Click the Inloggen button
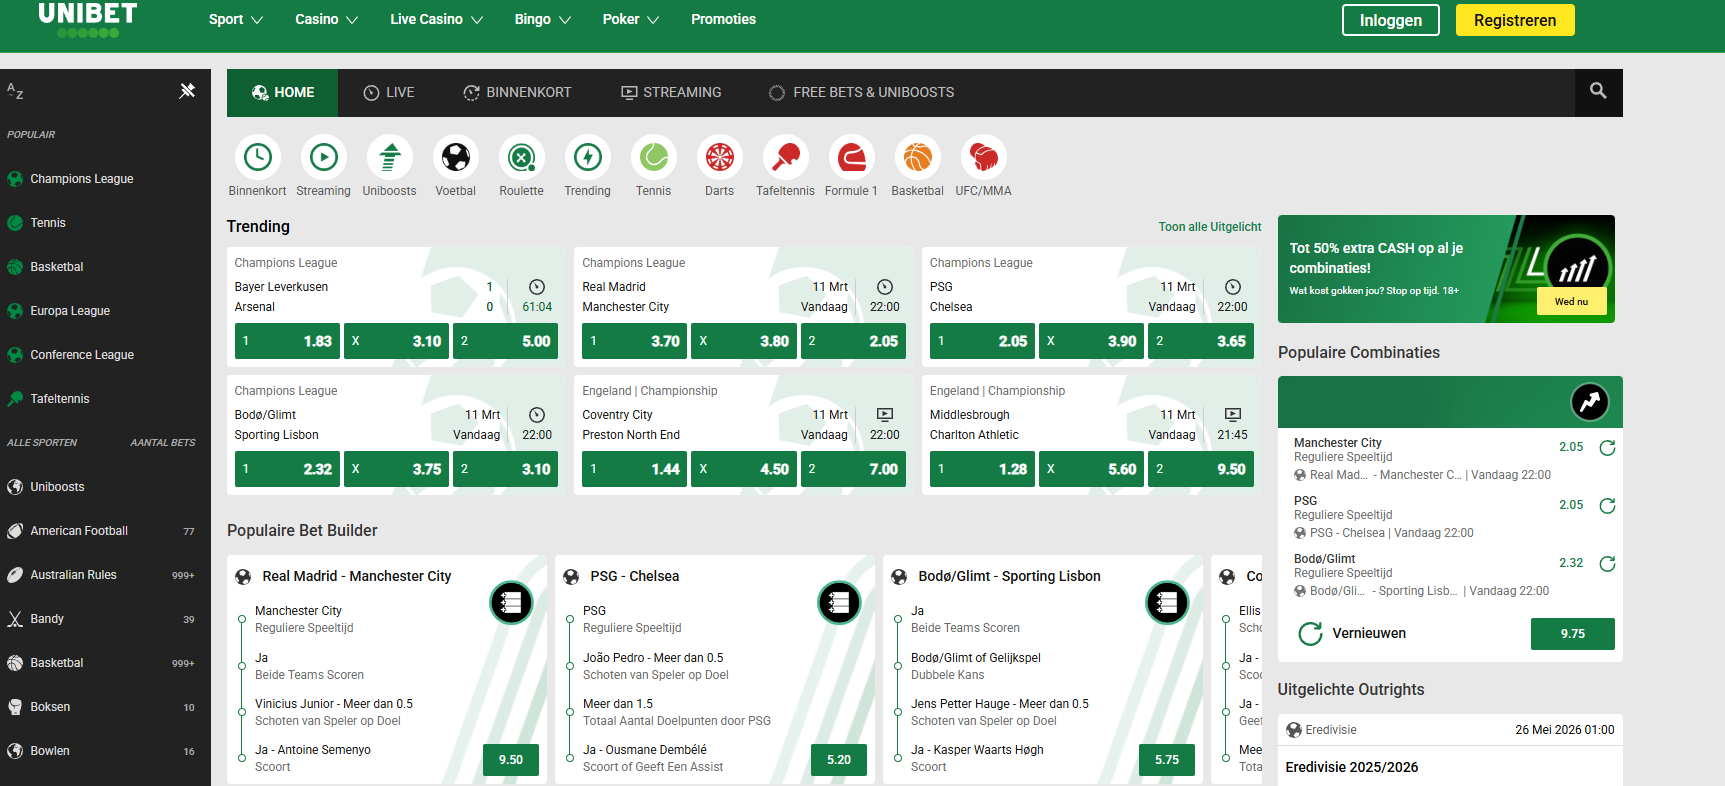 (1390, 20)
